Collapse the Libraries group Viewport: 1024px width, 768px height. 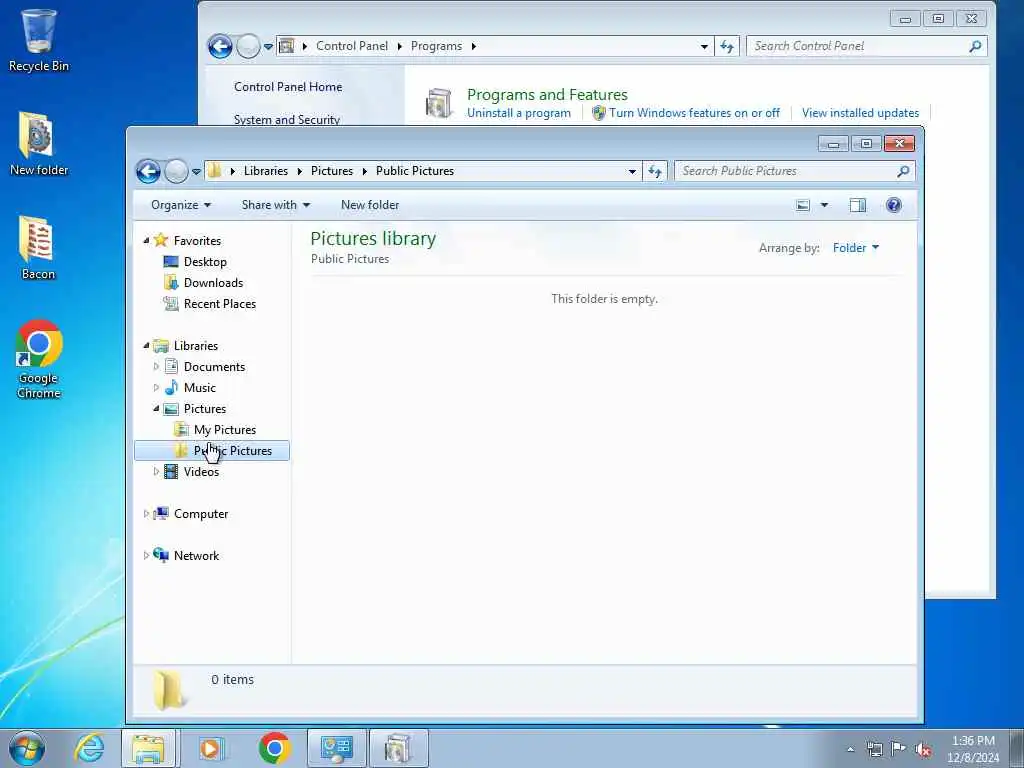click(146, 345)
